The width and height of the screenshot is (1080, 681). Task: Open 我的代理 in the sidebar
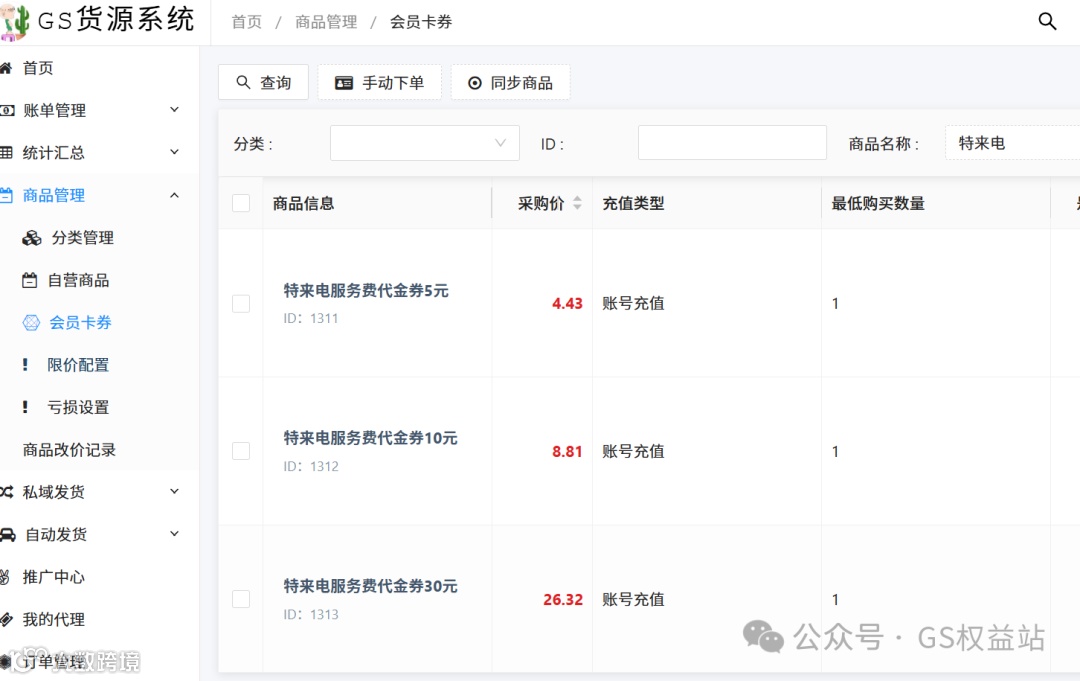coord(54,619)
